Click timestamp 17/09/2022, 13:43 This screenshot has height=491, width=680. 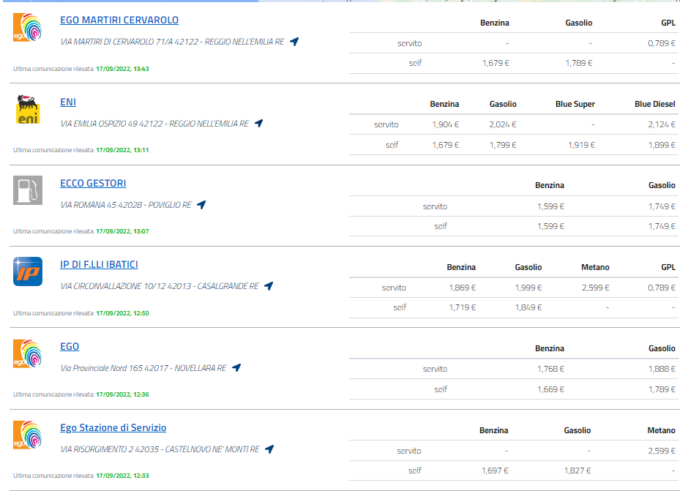pyautogui.click(x=122, y=69)
